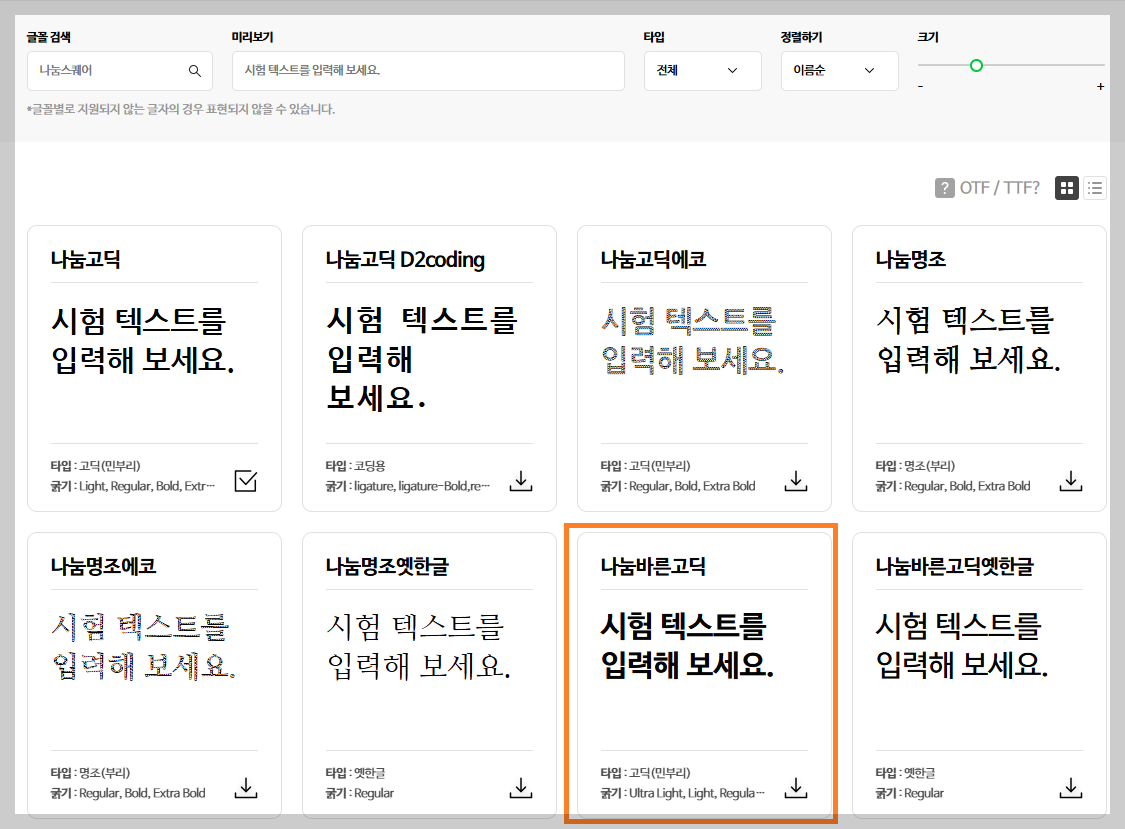Click '타입 : 옛한글' on 나눔명조옛한글 card
Screen dimensions: 1125x829
pyautogui.click(x=355, y=773)
